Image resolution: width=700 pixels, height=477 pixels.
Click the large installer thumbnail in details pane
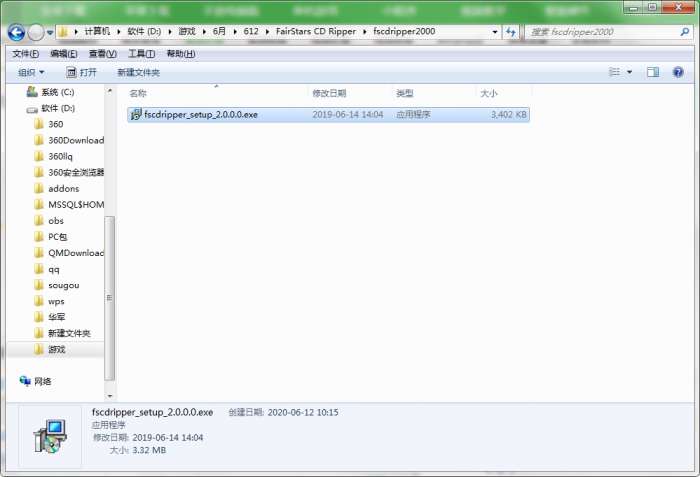50,436
